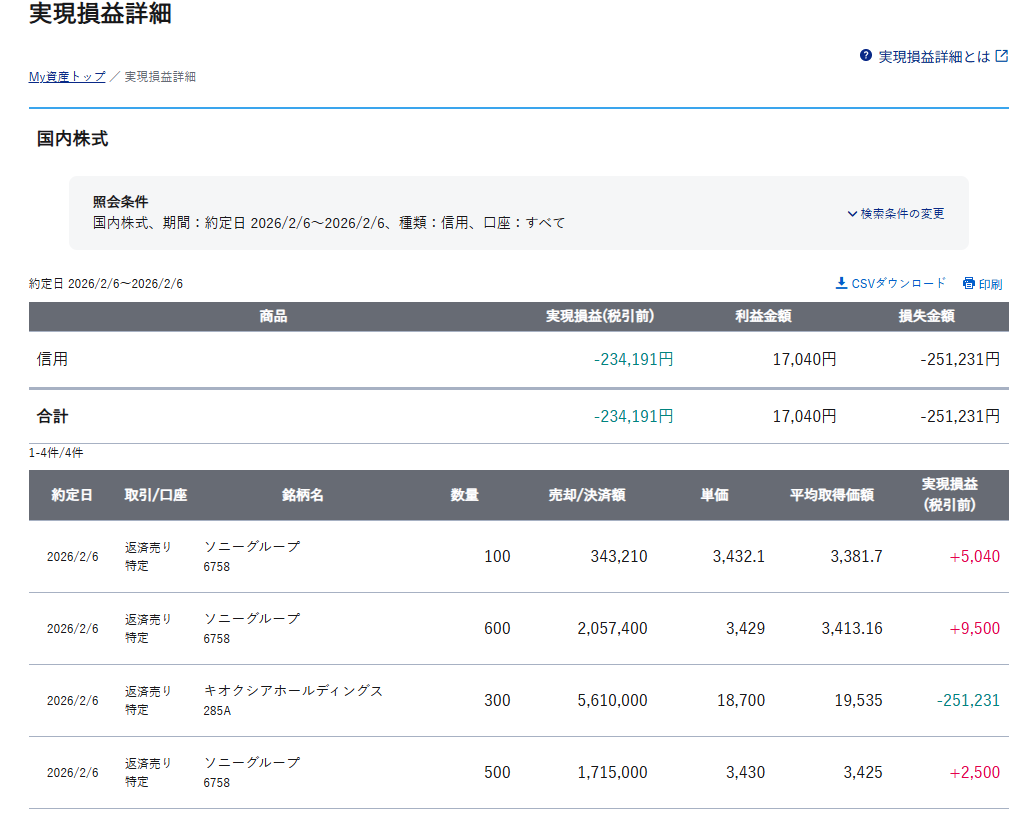Select the ソニーグループ row with quantity 600
The width and height of the screenshot is (1034, 821).
point(252,619)
